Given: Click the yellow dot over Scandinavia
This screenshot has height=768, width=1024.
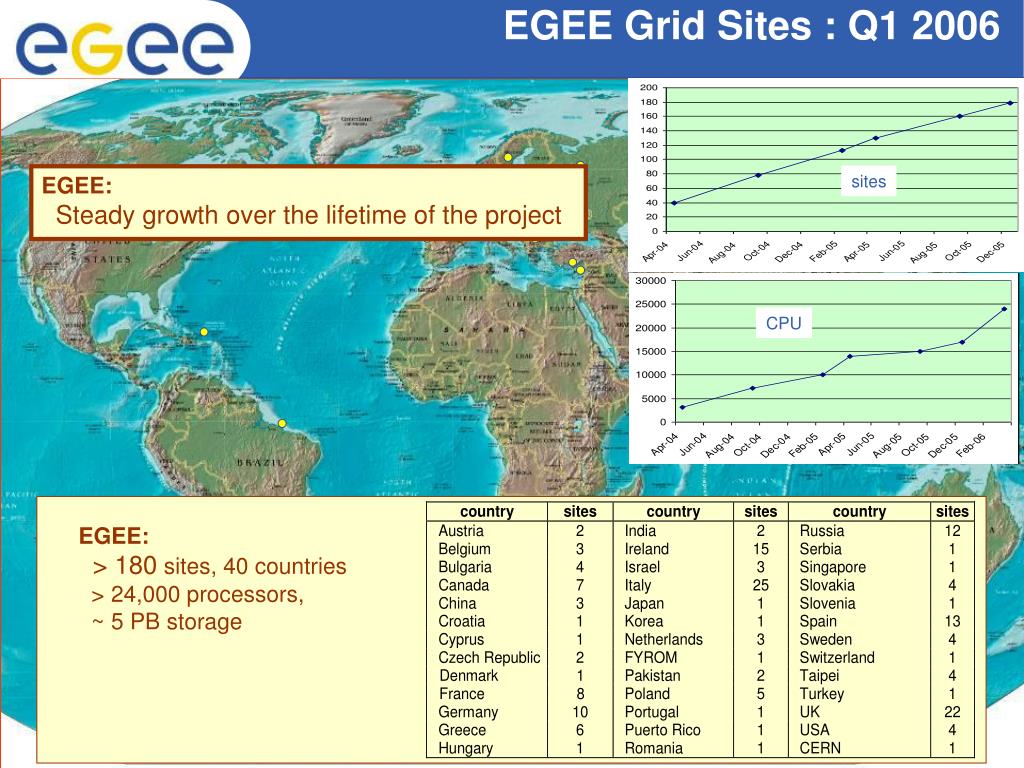Looking at the screenshot, I should (x=508, y=157).
